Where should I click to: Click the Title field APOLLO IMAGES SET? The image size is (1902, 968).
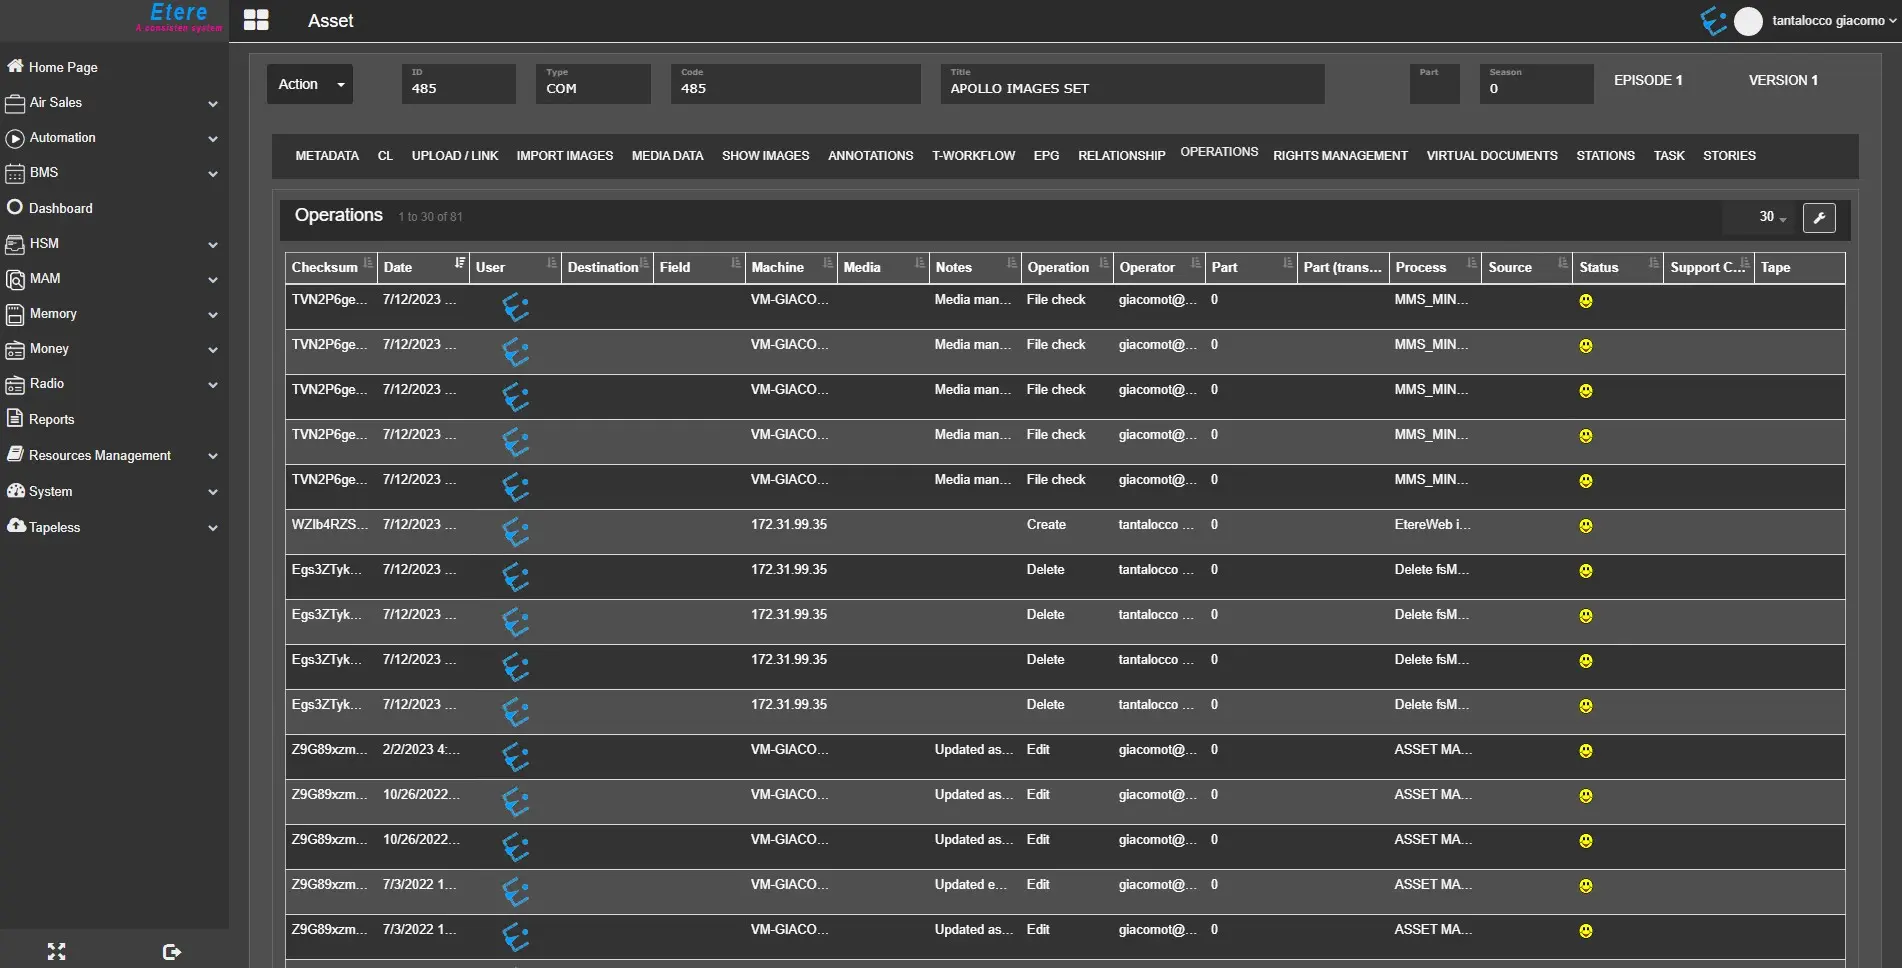[1131, 88]
